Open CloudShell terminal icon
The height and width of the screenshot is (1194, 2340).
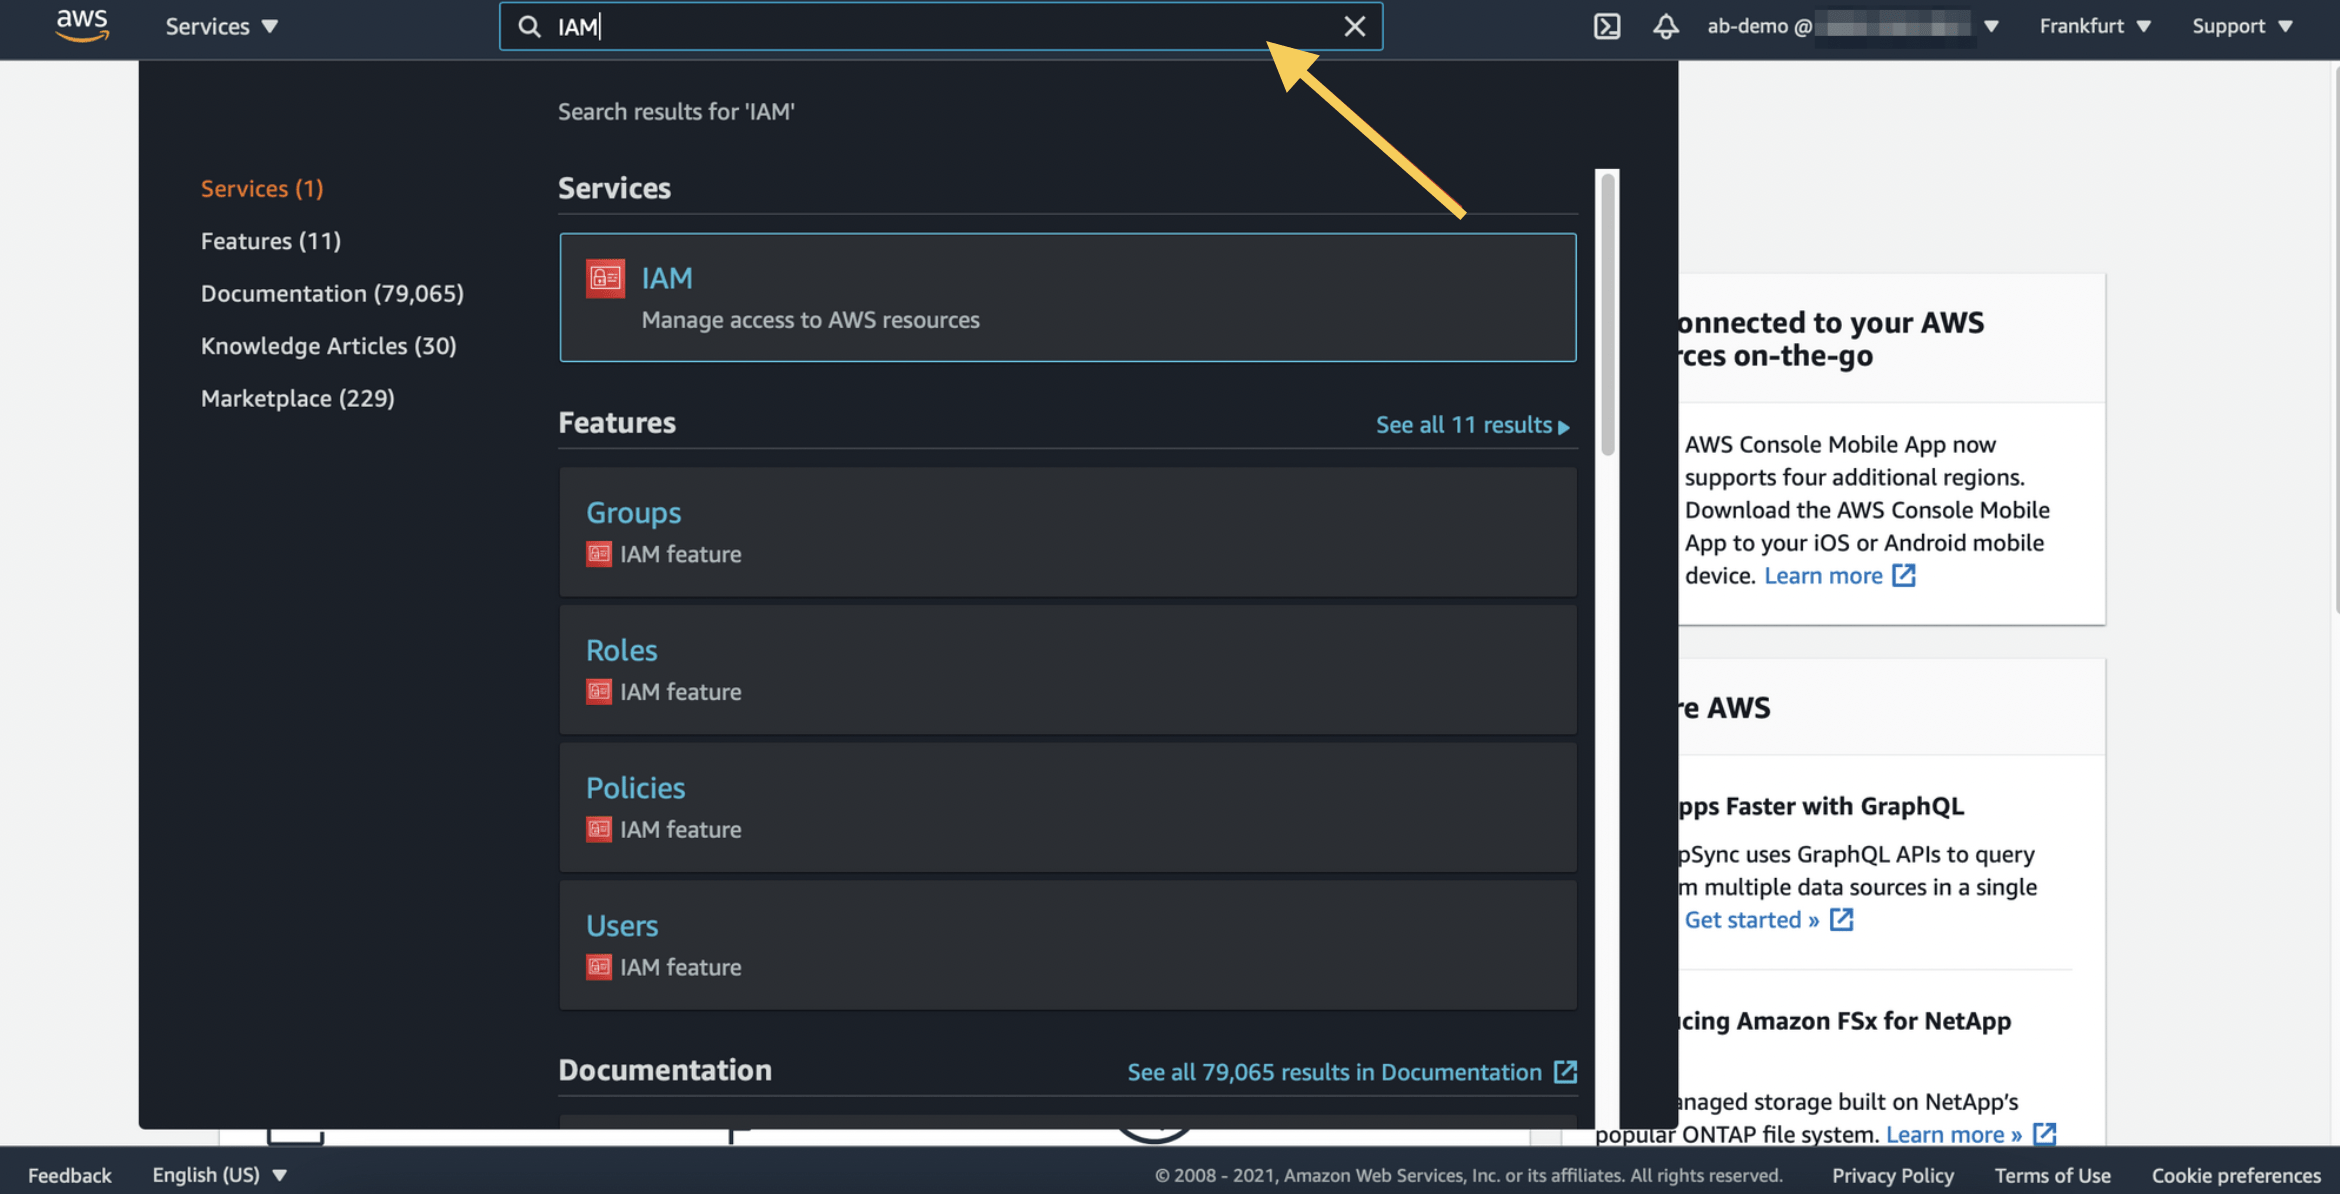pos(1606,26)
